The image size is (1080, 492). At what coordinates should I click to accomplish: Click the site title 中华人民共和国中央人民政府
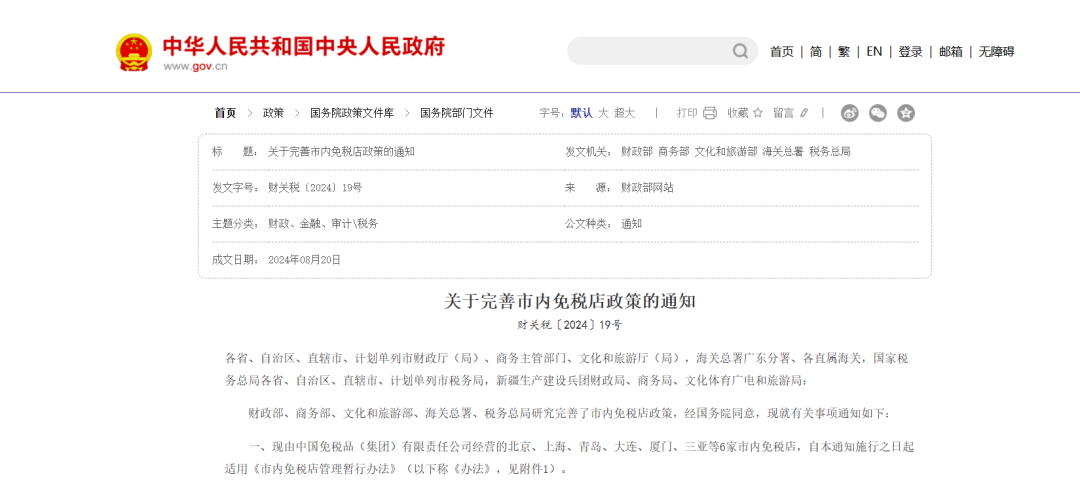coord(304,46)
